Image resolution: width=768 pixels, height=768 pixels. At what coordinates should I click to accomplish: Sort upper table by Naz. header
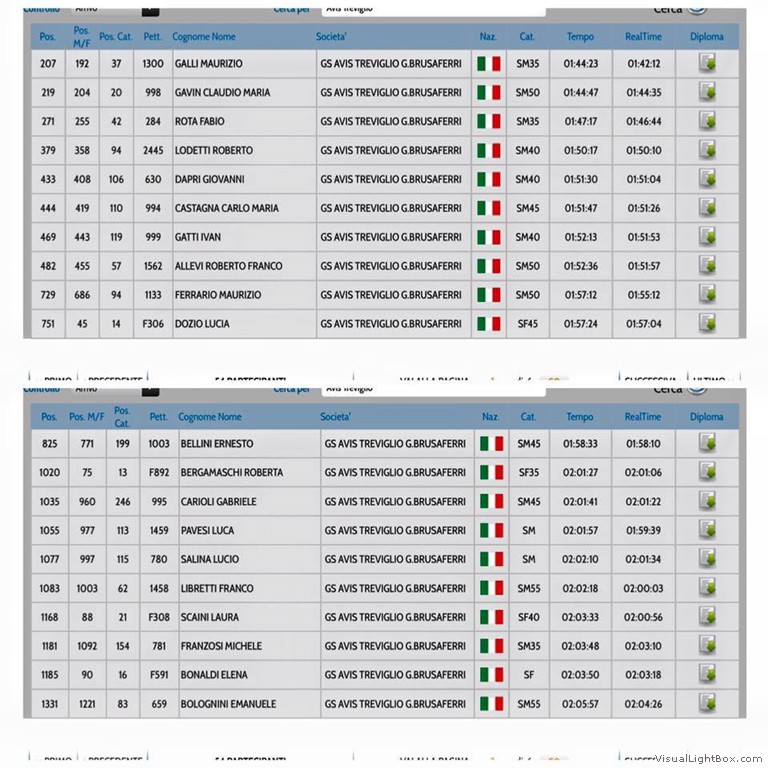pyautogui.click(x=488, y=36)
